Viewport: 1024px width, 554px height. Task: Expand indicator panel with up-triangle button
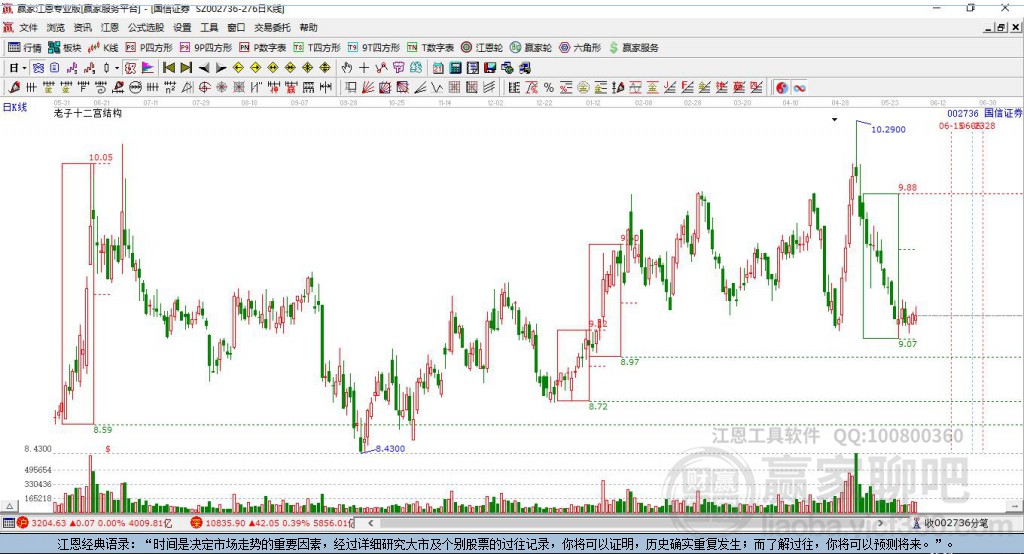point(9,506)
